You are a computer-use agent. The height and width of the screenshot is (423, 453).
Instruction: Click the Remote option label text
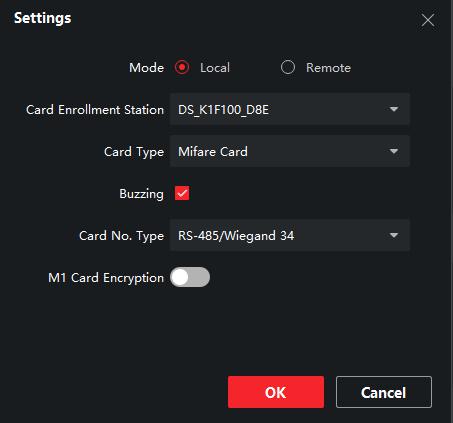328,68
